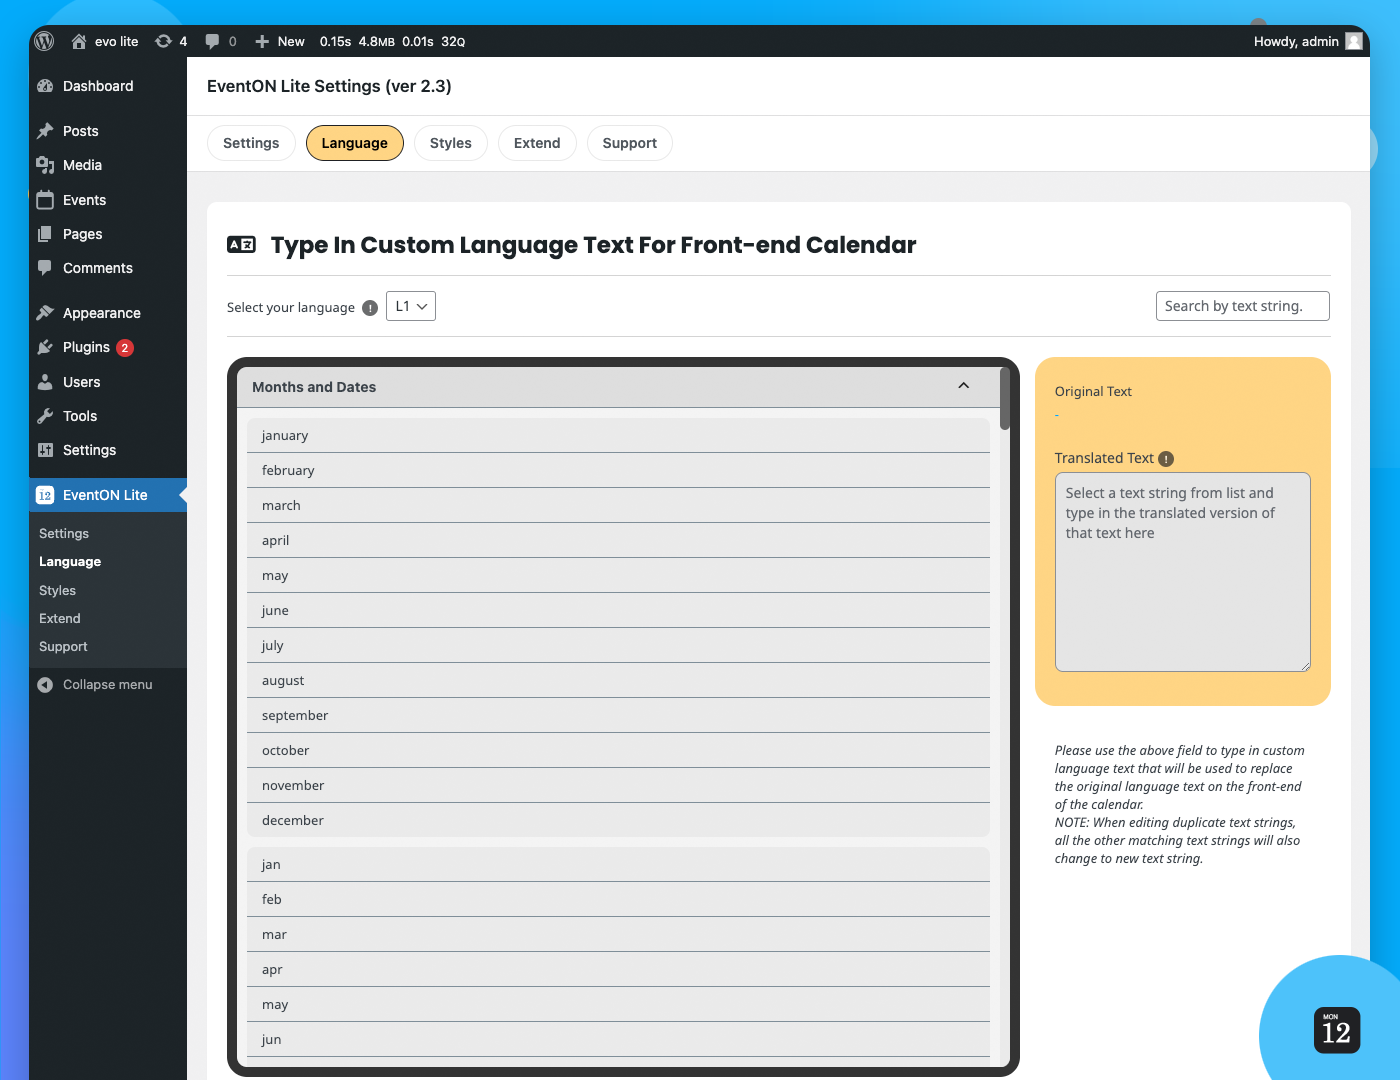Visit the evo lite site home
Image resolution: width=1400 pixels, height=1080 pixels.
pos(105,41)
